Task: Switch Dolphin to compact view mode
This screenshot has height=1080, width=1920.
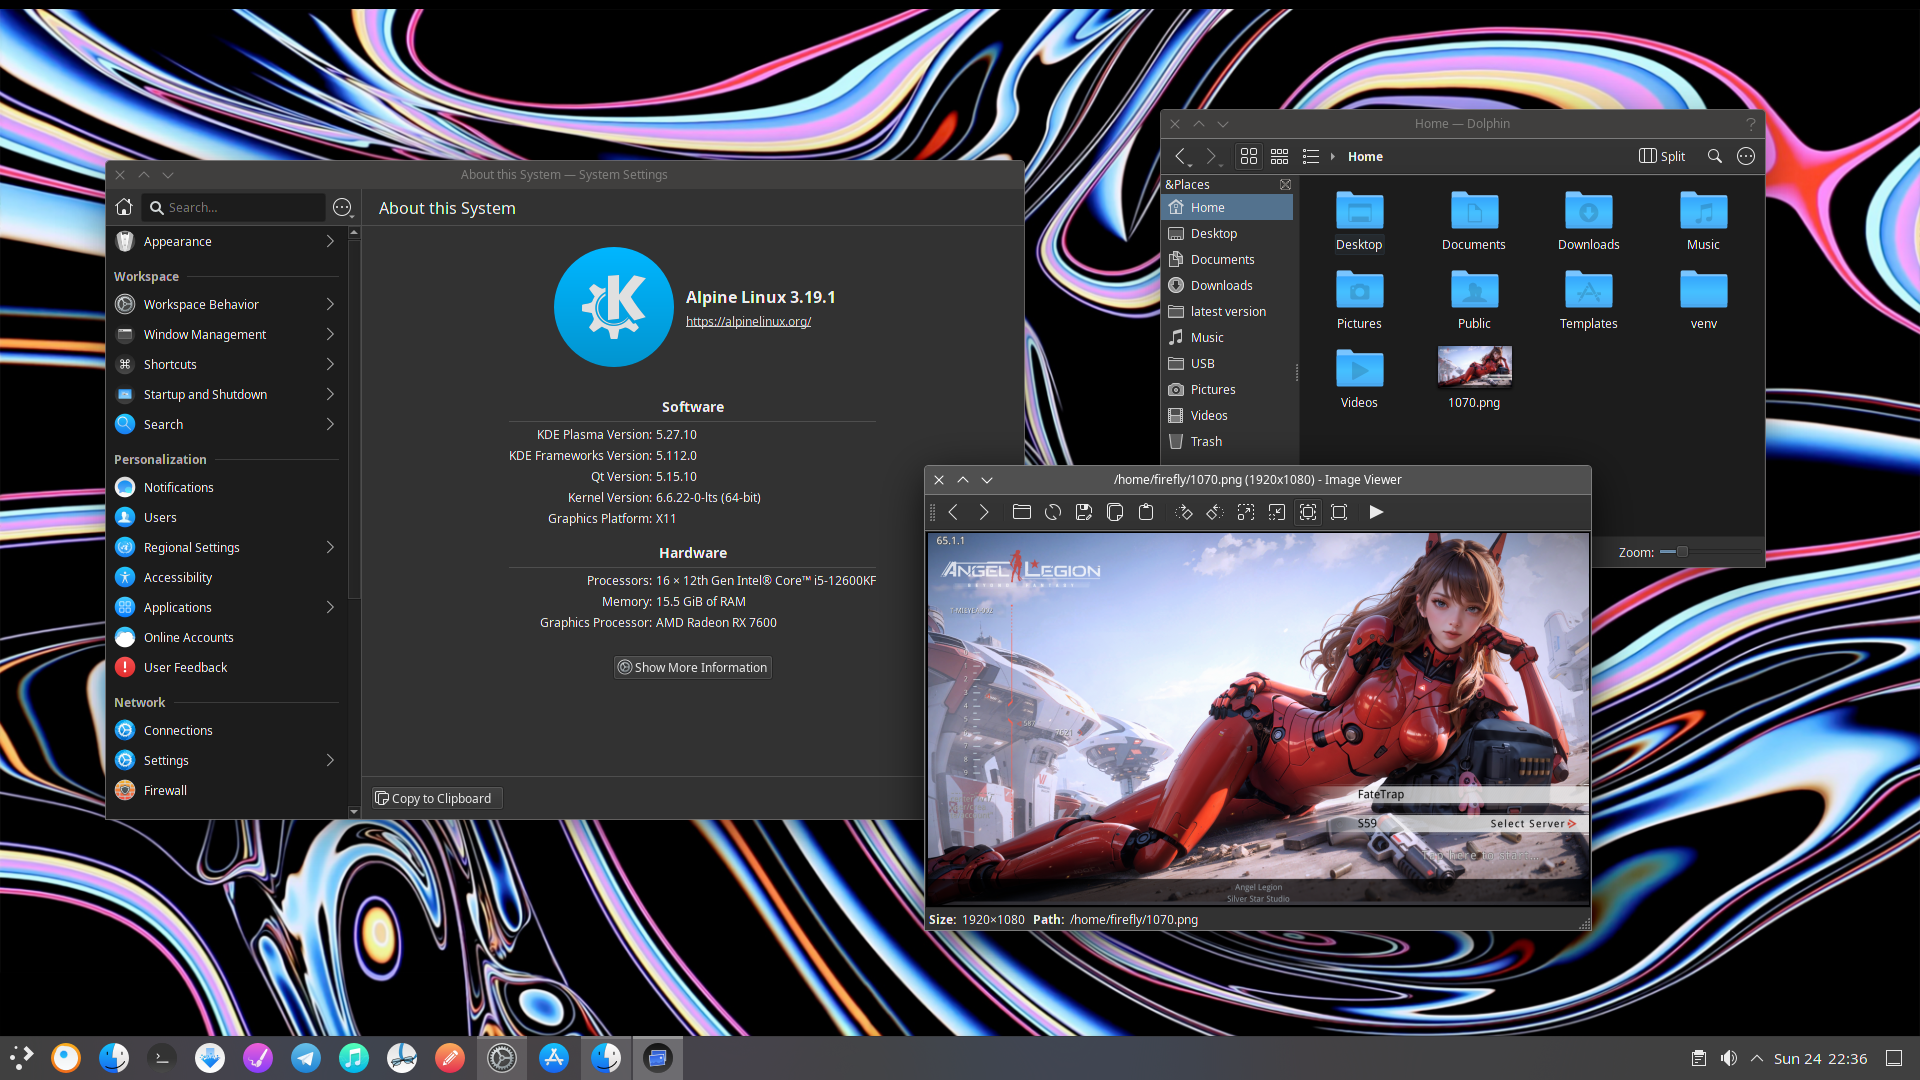Action: 1279,156
